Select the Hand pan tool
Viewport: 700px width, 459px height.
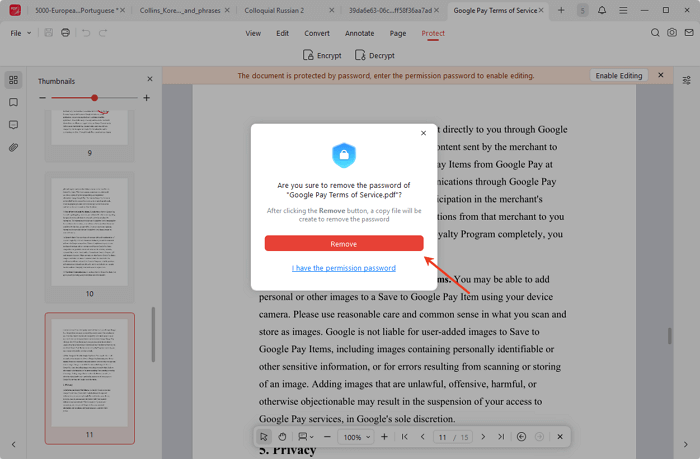click(282, 437)
